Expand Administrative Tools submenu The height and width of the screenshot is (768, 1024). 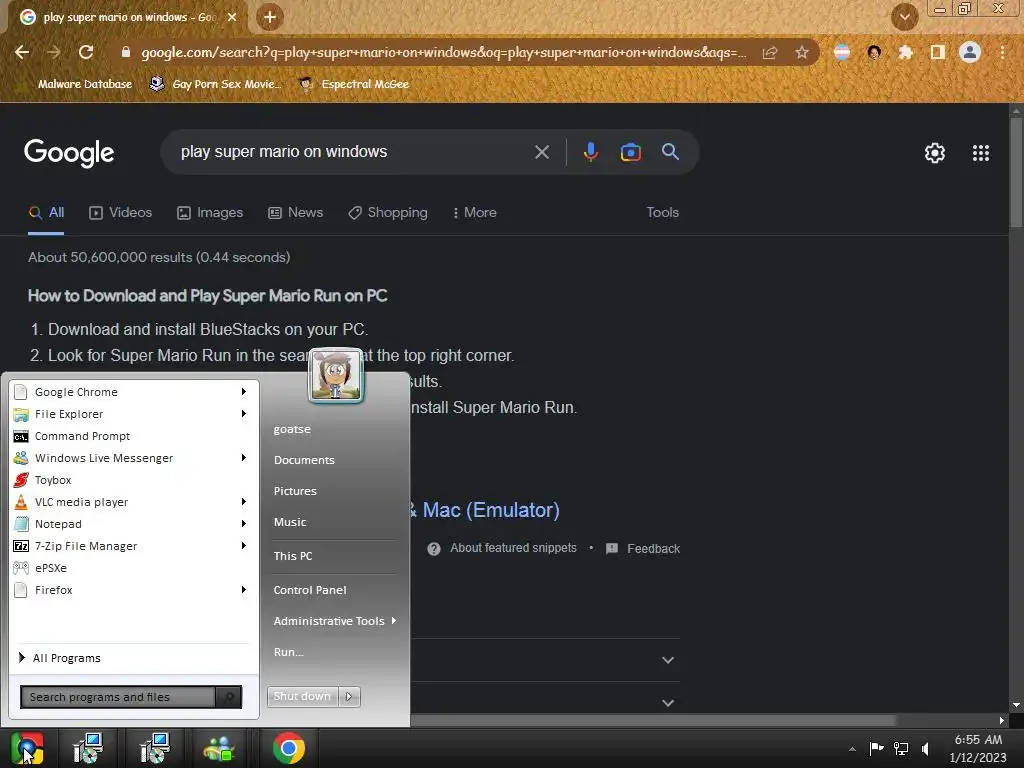[334, 621]
